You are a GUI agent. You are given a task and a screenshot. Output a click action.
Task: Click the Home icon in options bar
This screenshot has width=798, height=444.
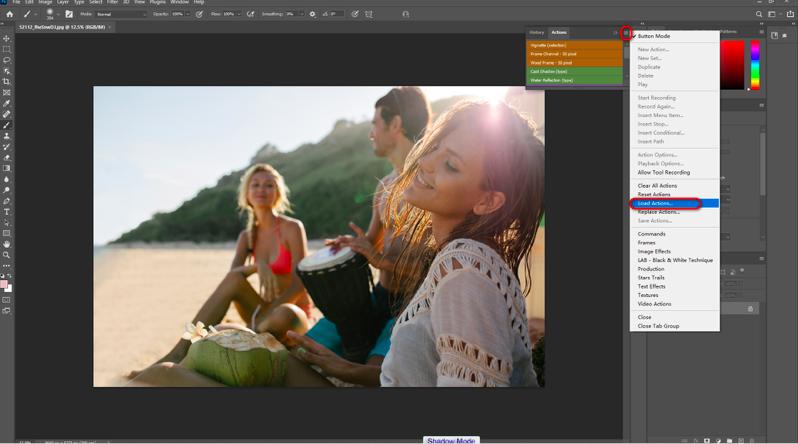point(9,14)
